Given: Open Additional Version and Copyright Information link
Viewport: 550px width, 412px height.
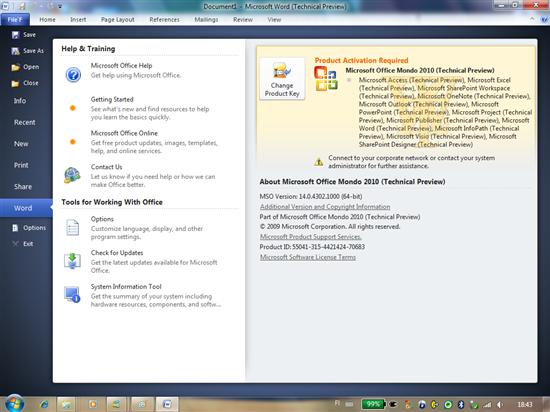Looking at the screenshot, I should 325,207.
